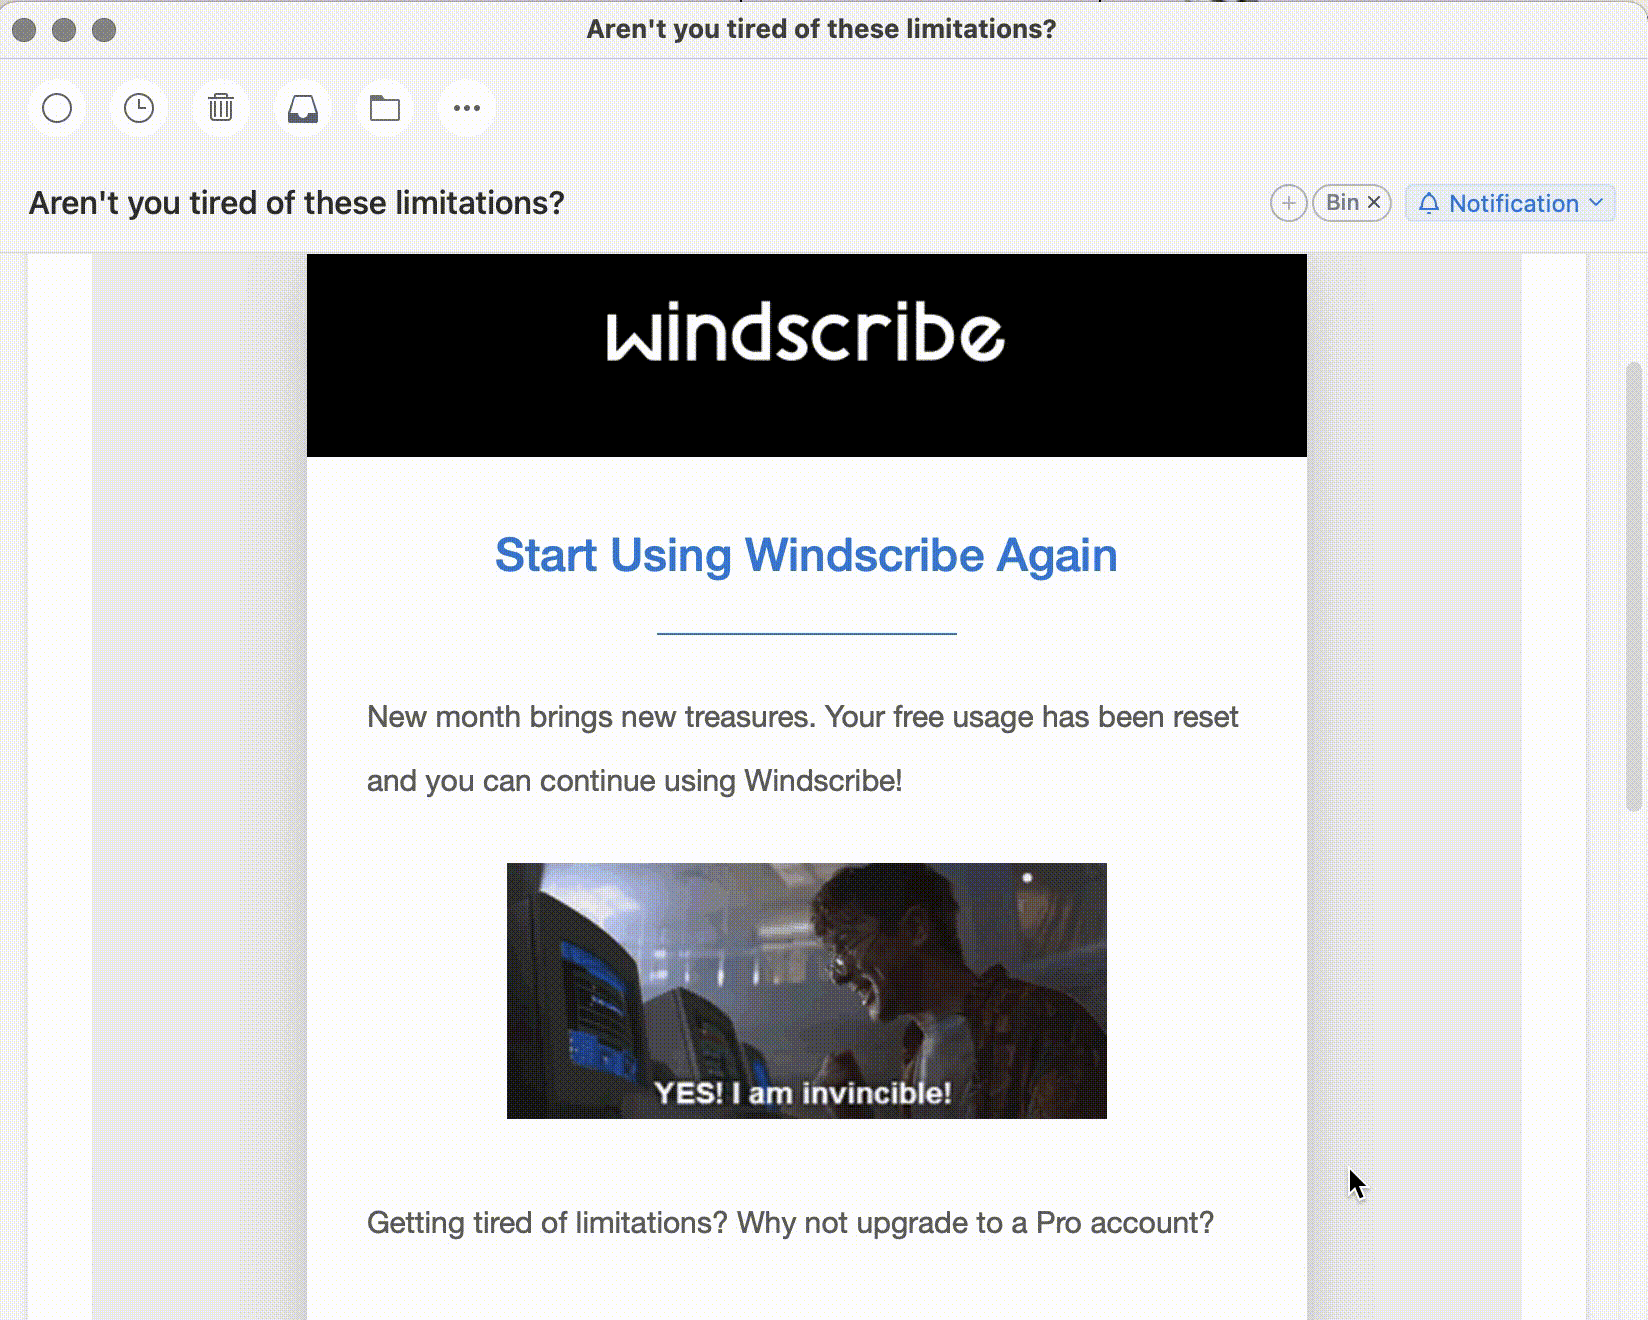The image size is (1648, 1320).
Task: Open the more actions ellipsis menu
Action: point(467,108)
